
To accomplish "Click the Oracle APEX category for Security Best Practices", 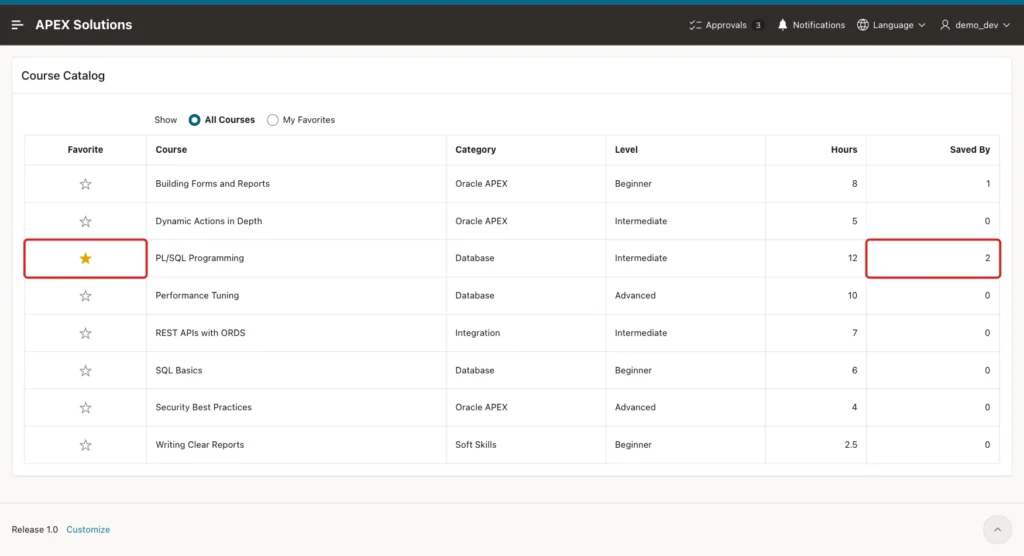I will 481,407.
